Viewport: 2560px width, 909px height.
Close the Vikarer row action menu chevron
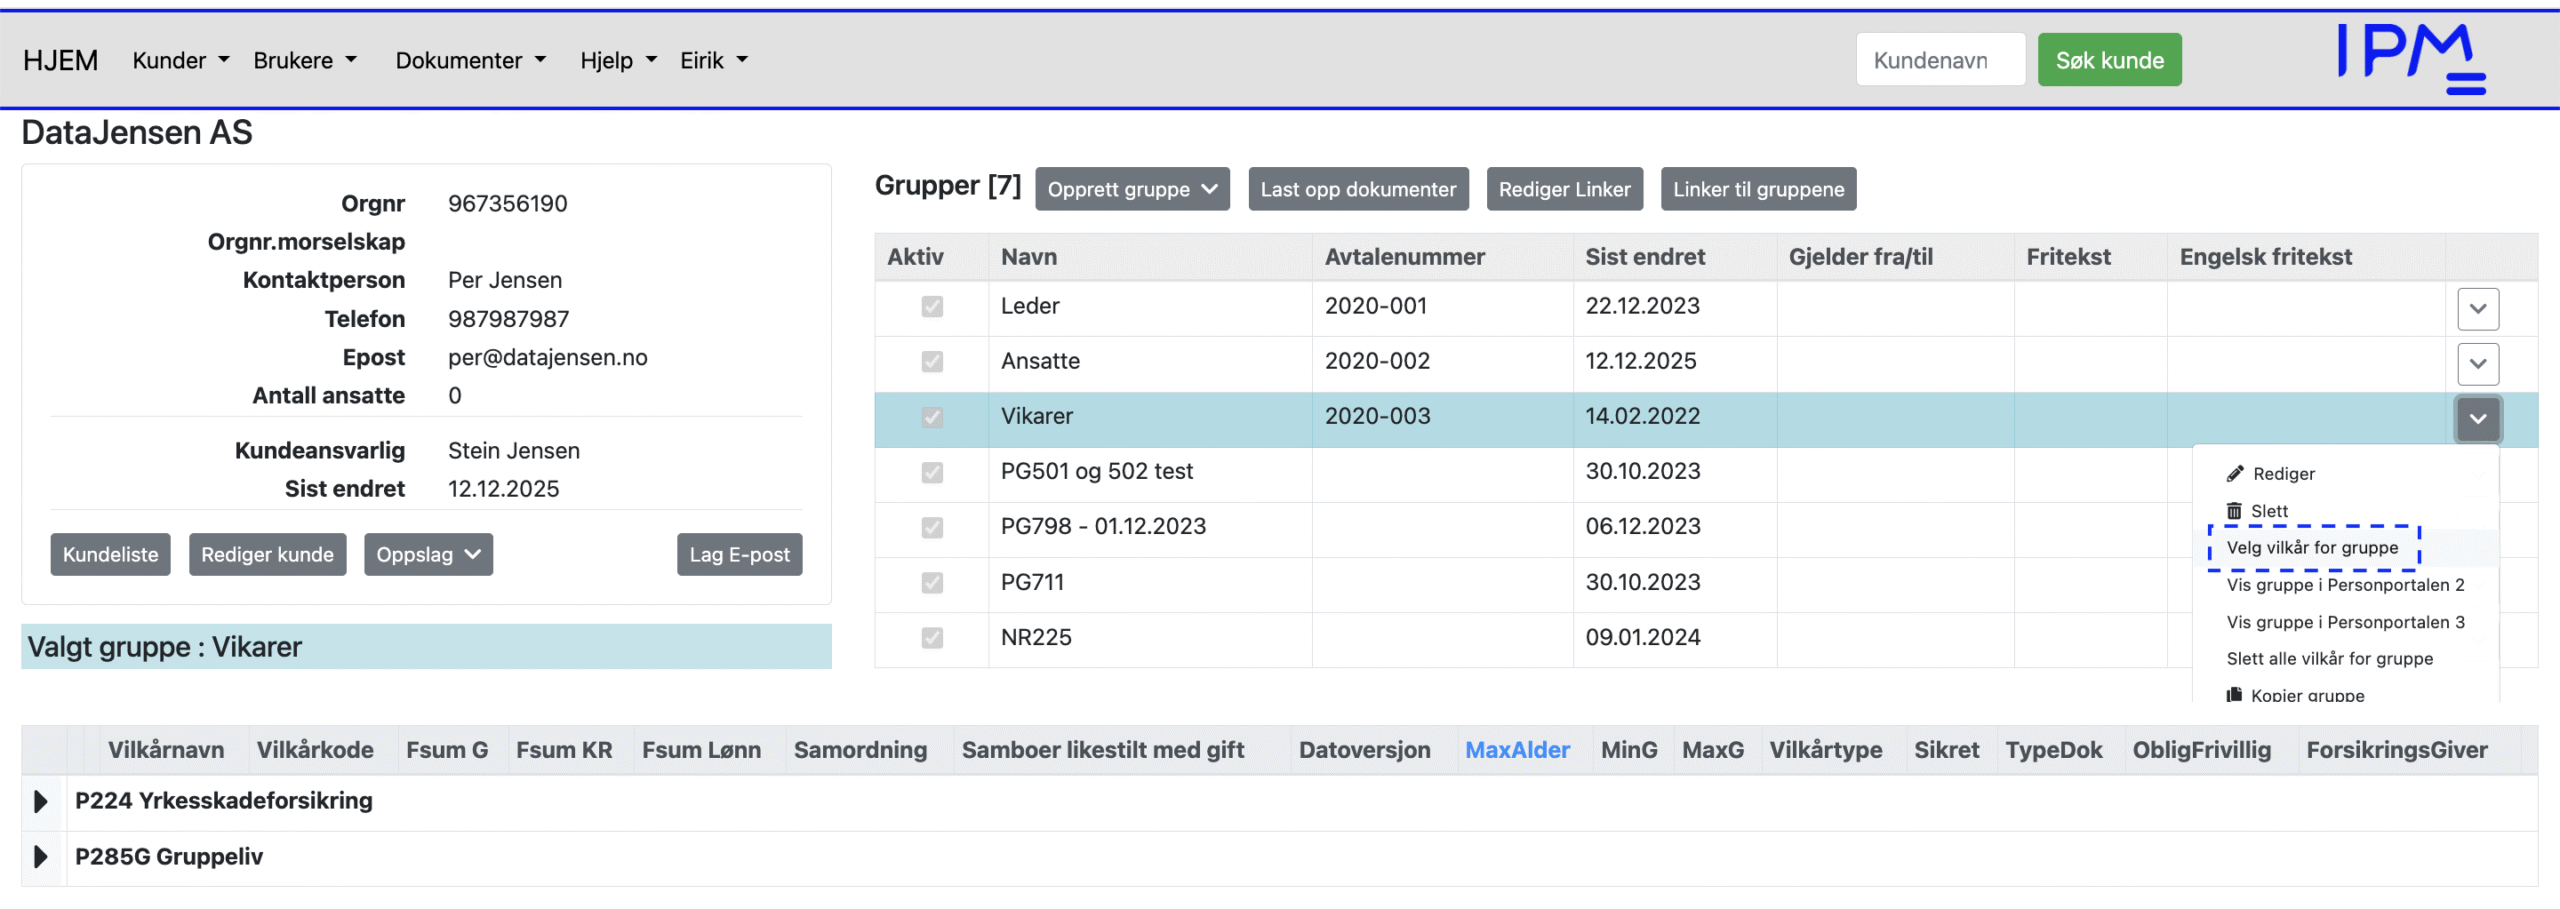coord(2477,419)
